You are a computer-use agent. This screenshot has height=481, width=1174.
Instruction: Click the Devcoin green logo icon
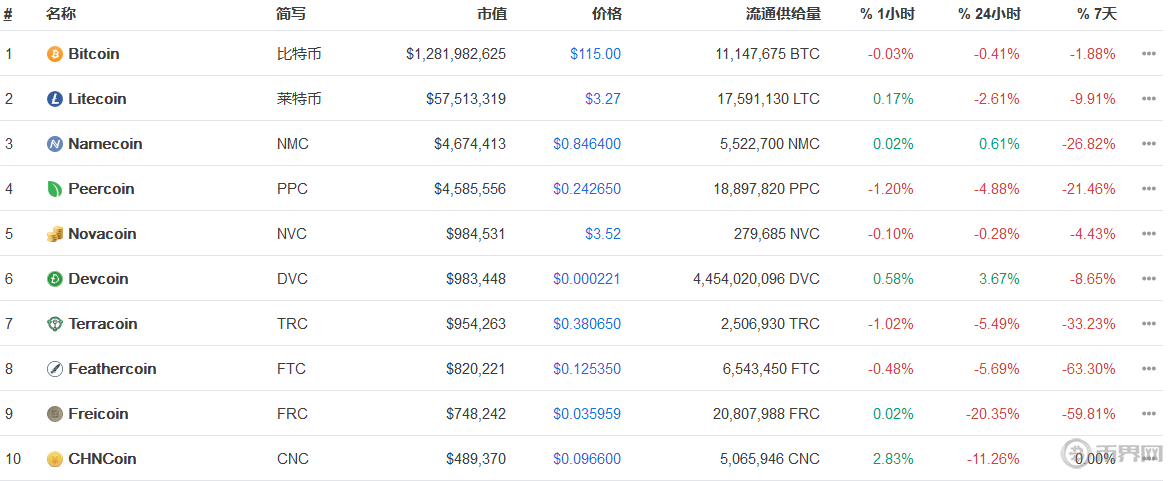tap(55, 279)
